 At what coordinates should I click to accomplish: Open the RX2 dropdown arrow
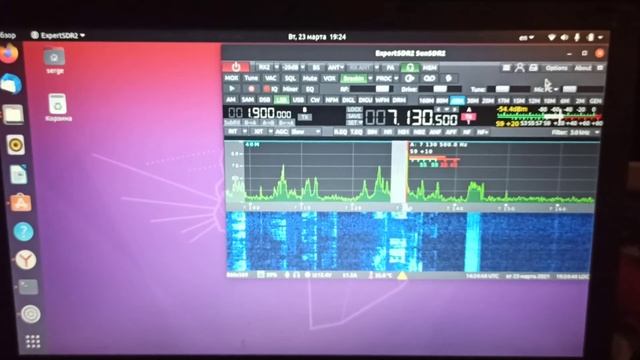(x=276, y=67)
